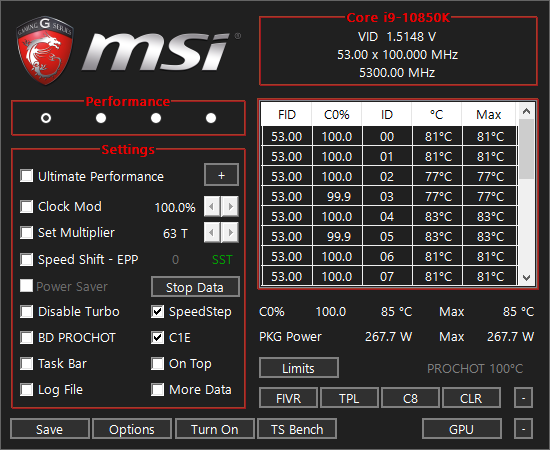Select the third Performance profile radio button
Screen dimensions: 550x450
coord(156,118)
